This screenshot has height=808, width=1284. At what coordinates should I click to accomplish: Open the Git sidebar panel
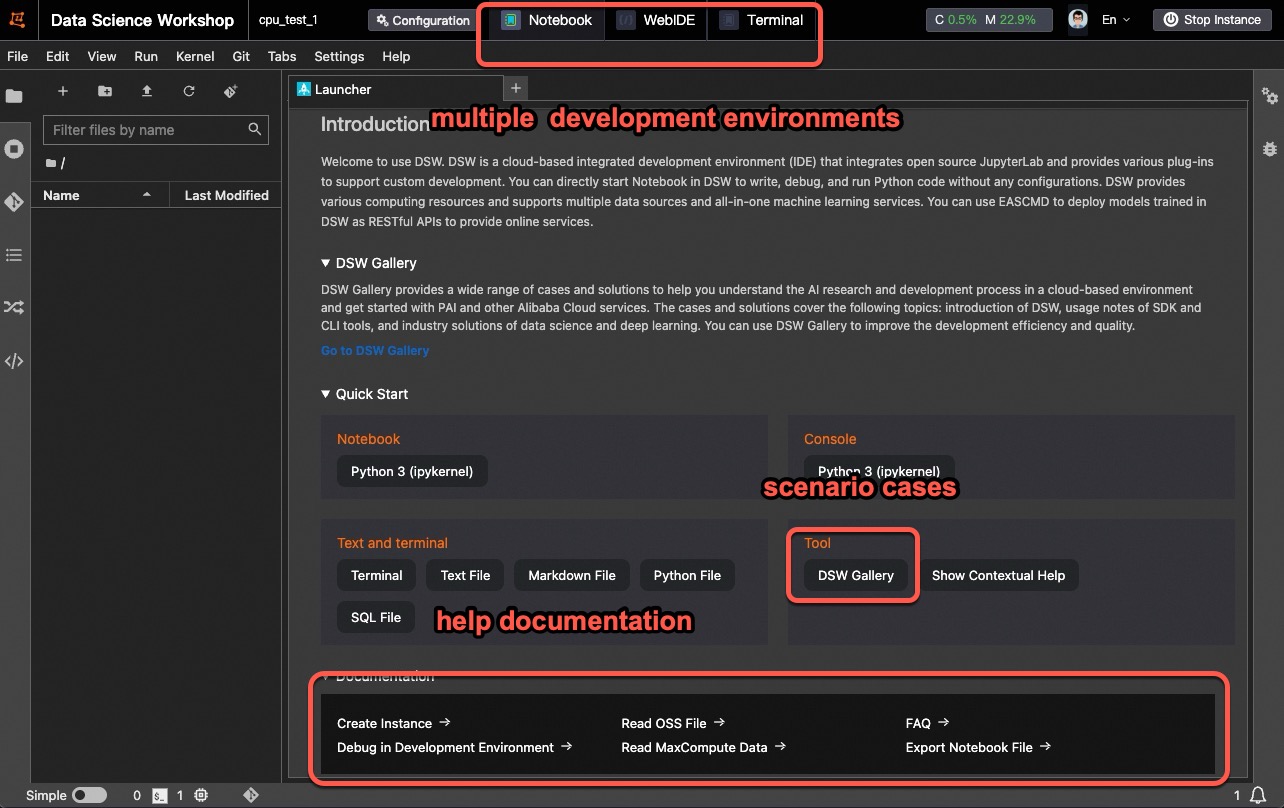point(14,202)
